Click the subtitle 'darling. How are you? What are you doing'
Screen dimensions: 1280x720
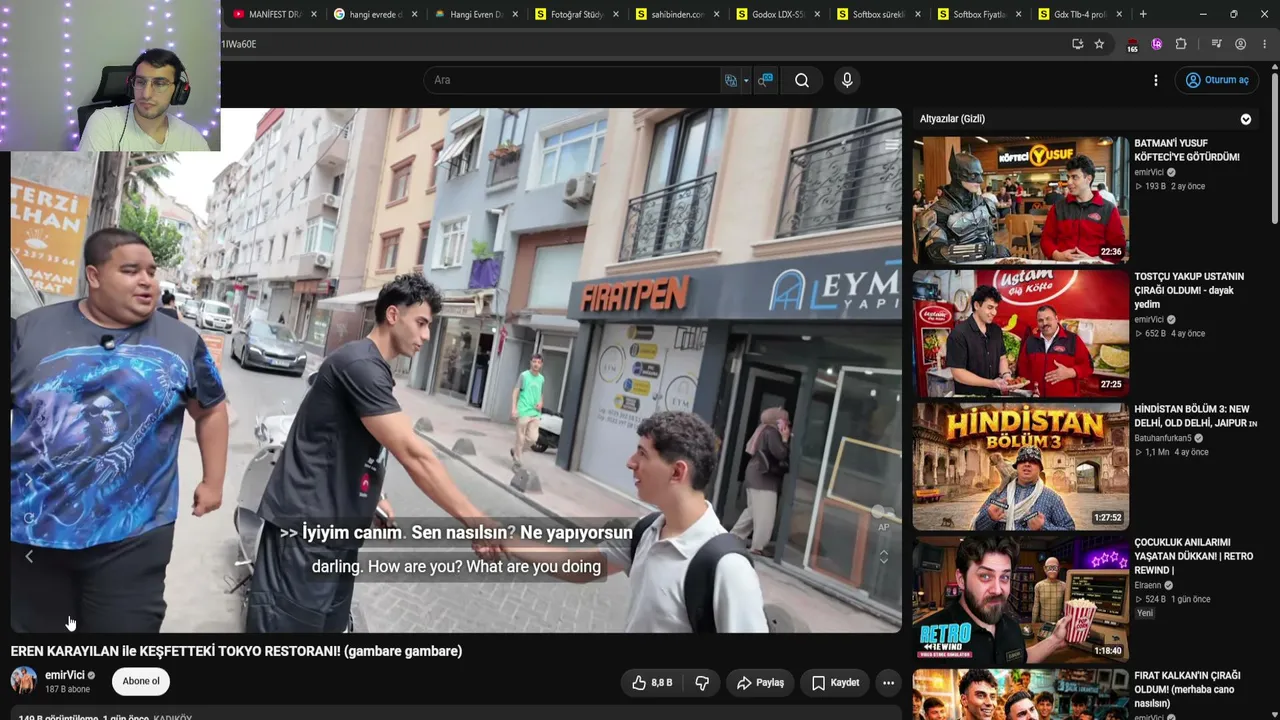456,566
